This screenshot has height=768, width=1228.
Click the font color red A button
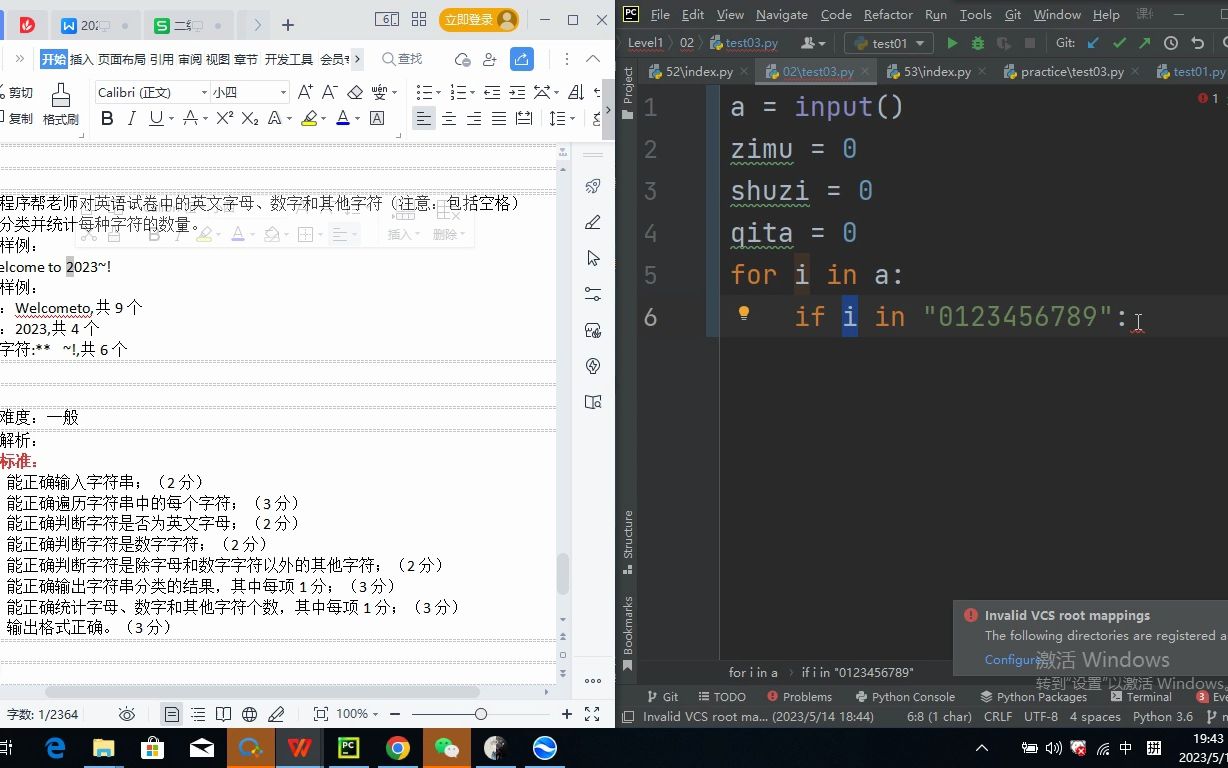[343, 118]
